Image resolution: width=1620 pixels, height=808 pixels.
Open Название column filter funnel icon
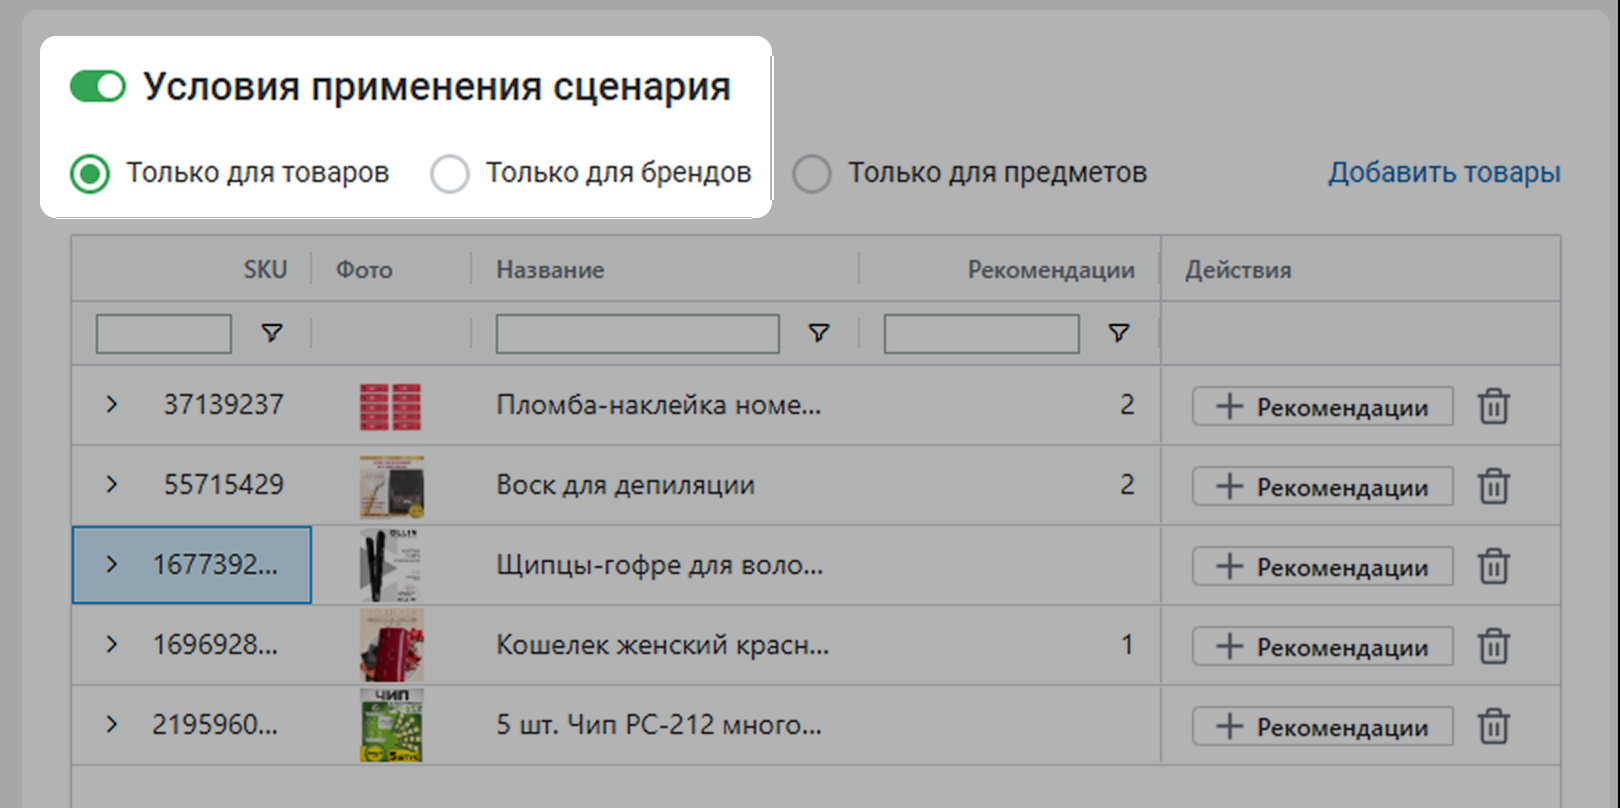point(818,333)
